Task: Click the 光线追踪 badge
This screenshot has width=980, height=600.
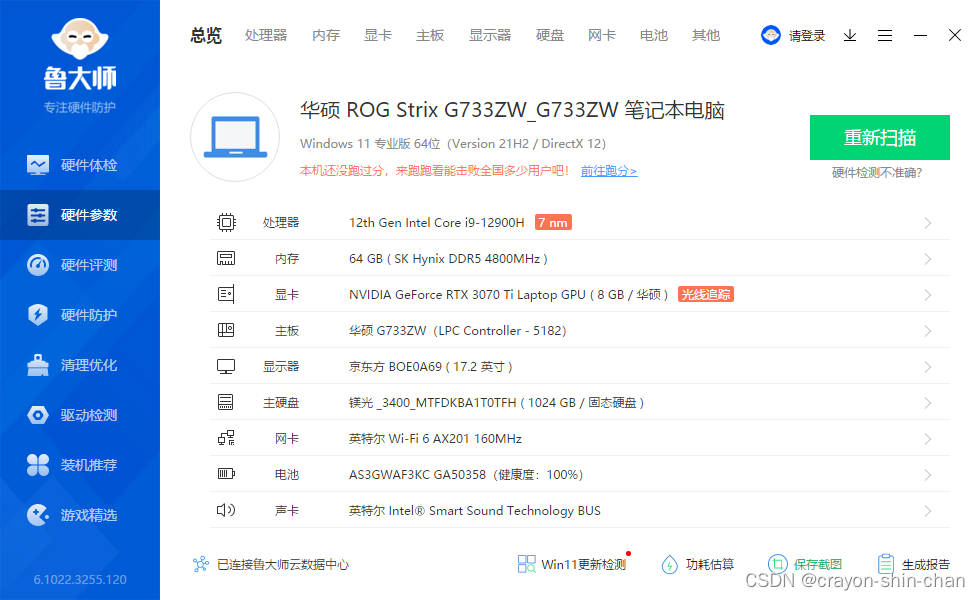Action: [x=706, y=294]
